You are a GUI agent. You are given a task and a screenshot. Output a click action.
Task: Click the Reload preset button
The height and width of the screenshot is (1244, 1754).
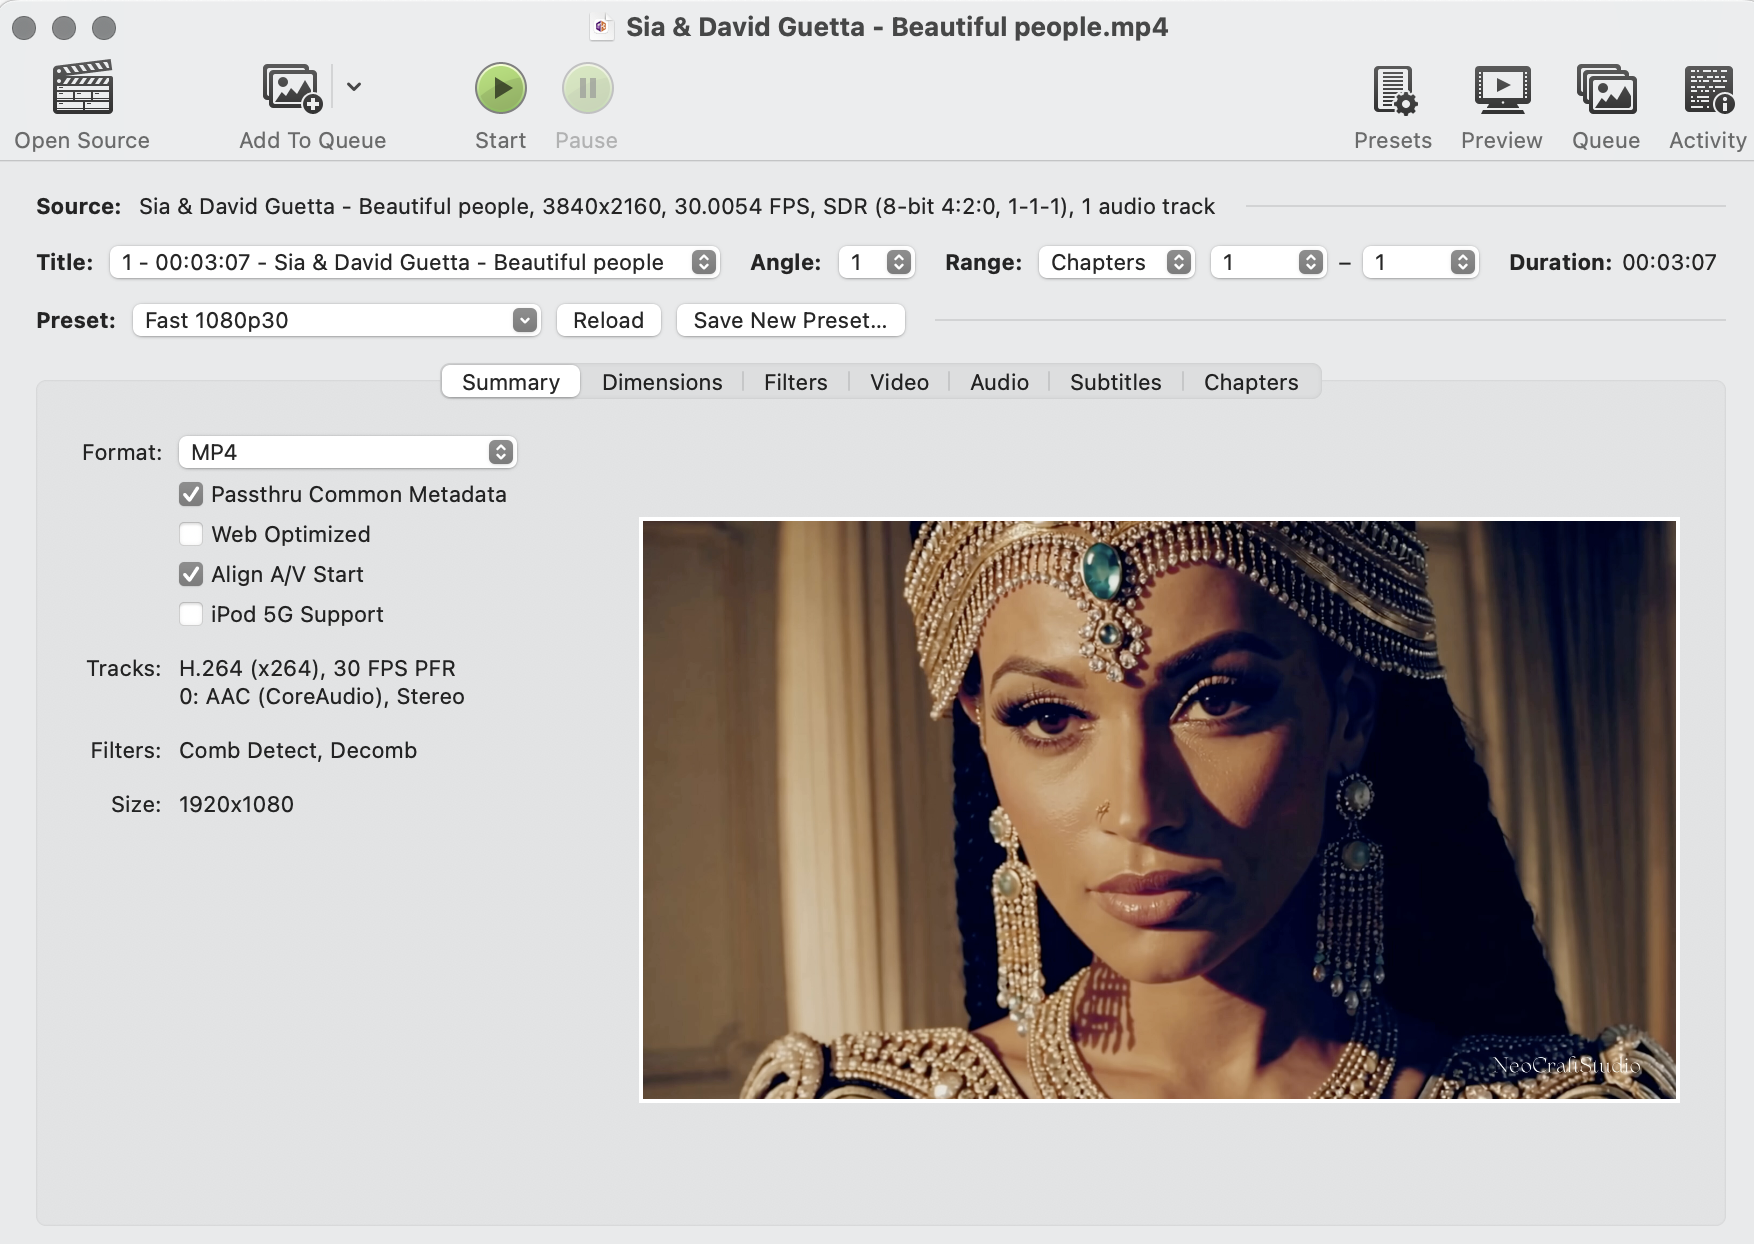click(608, 320)
